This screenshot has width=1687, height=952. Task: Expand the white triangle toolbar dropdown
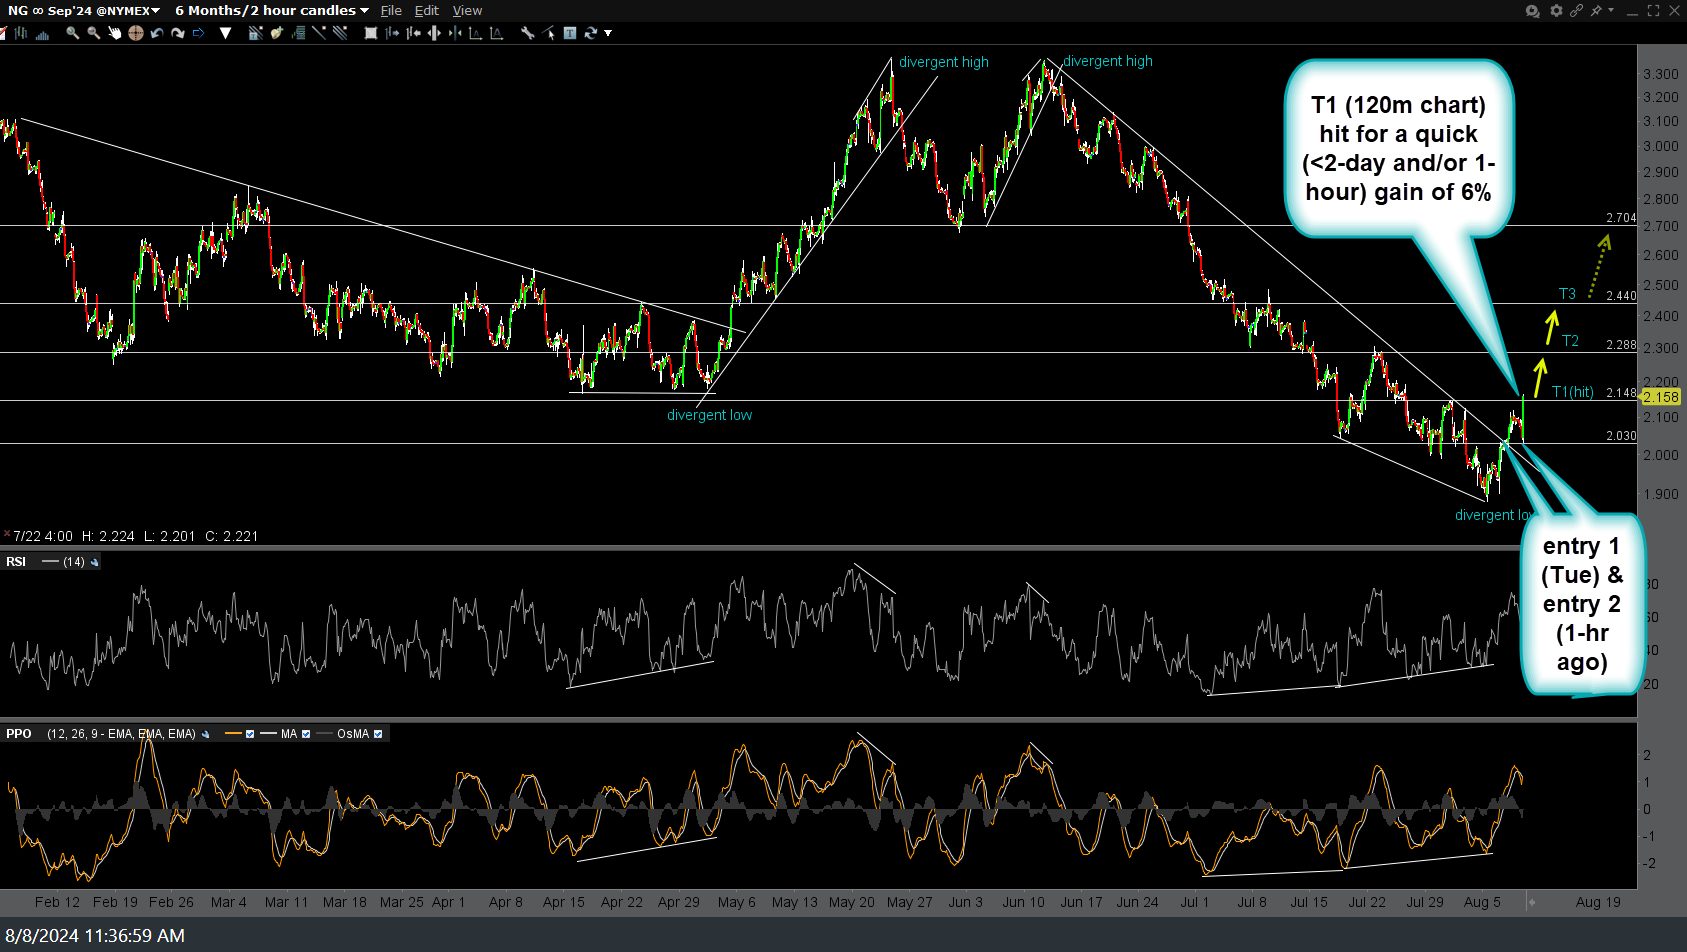tap(226, 33)
